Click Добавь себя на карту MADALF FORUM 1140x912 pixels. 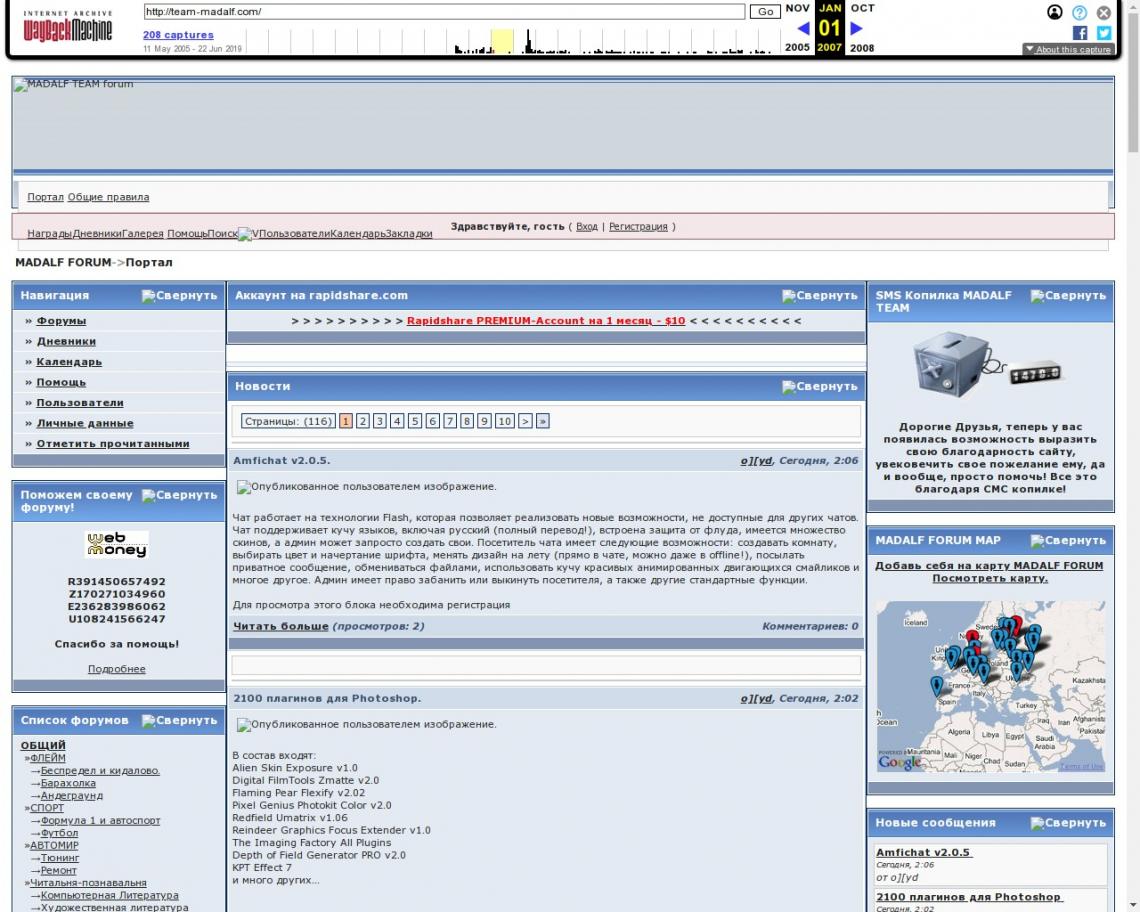coord(990,566)
